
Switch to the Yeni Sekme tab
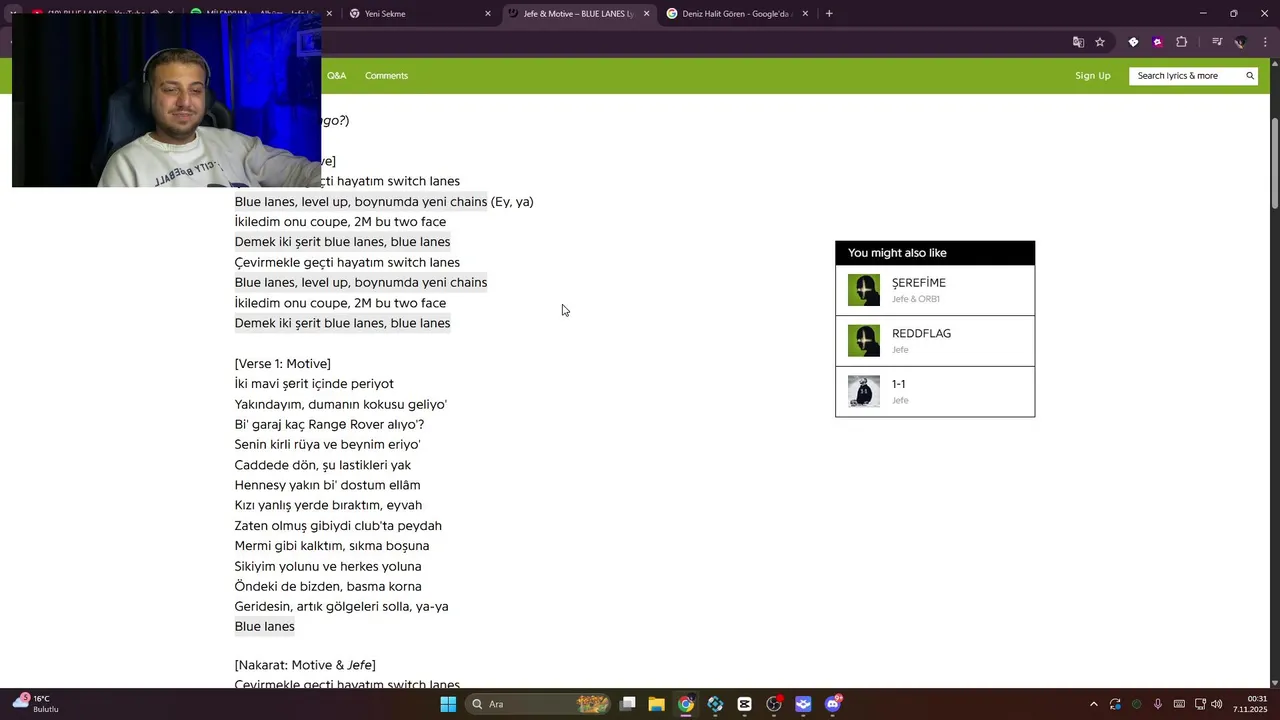(x=420, y=14)
